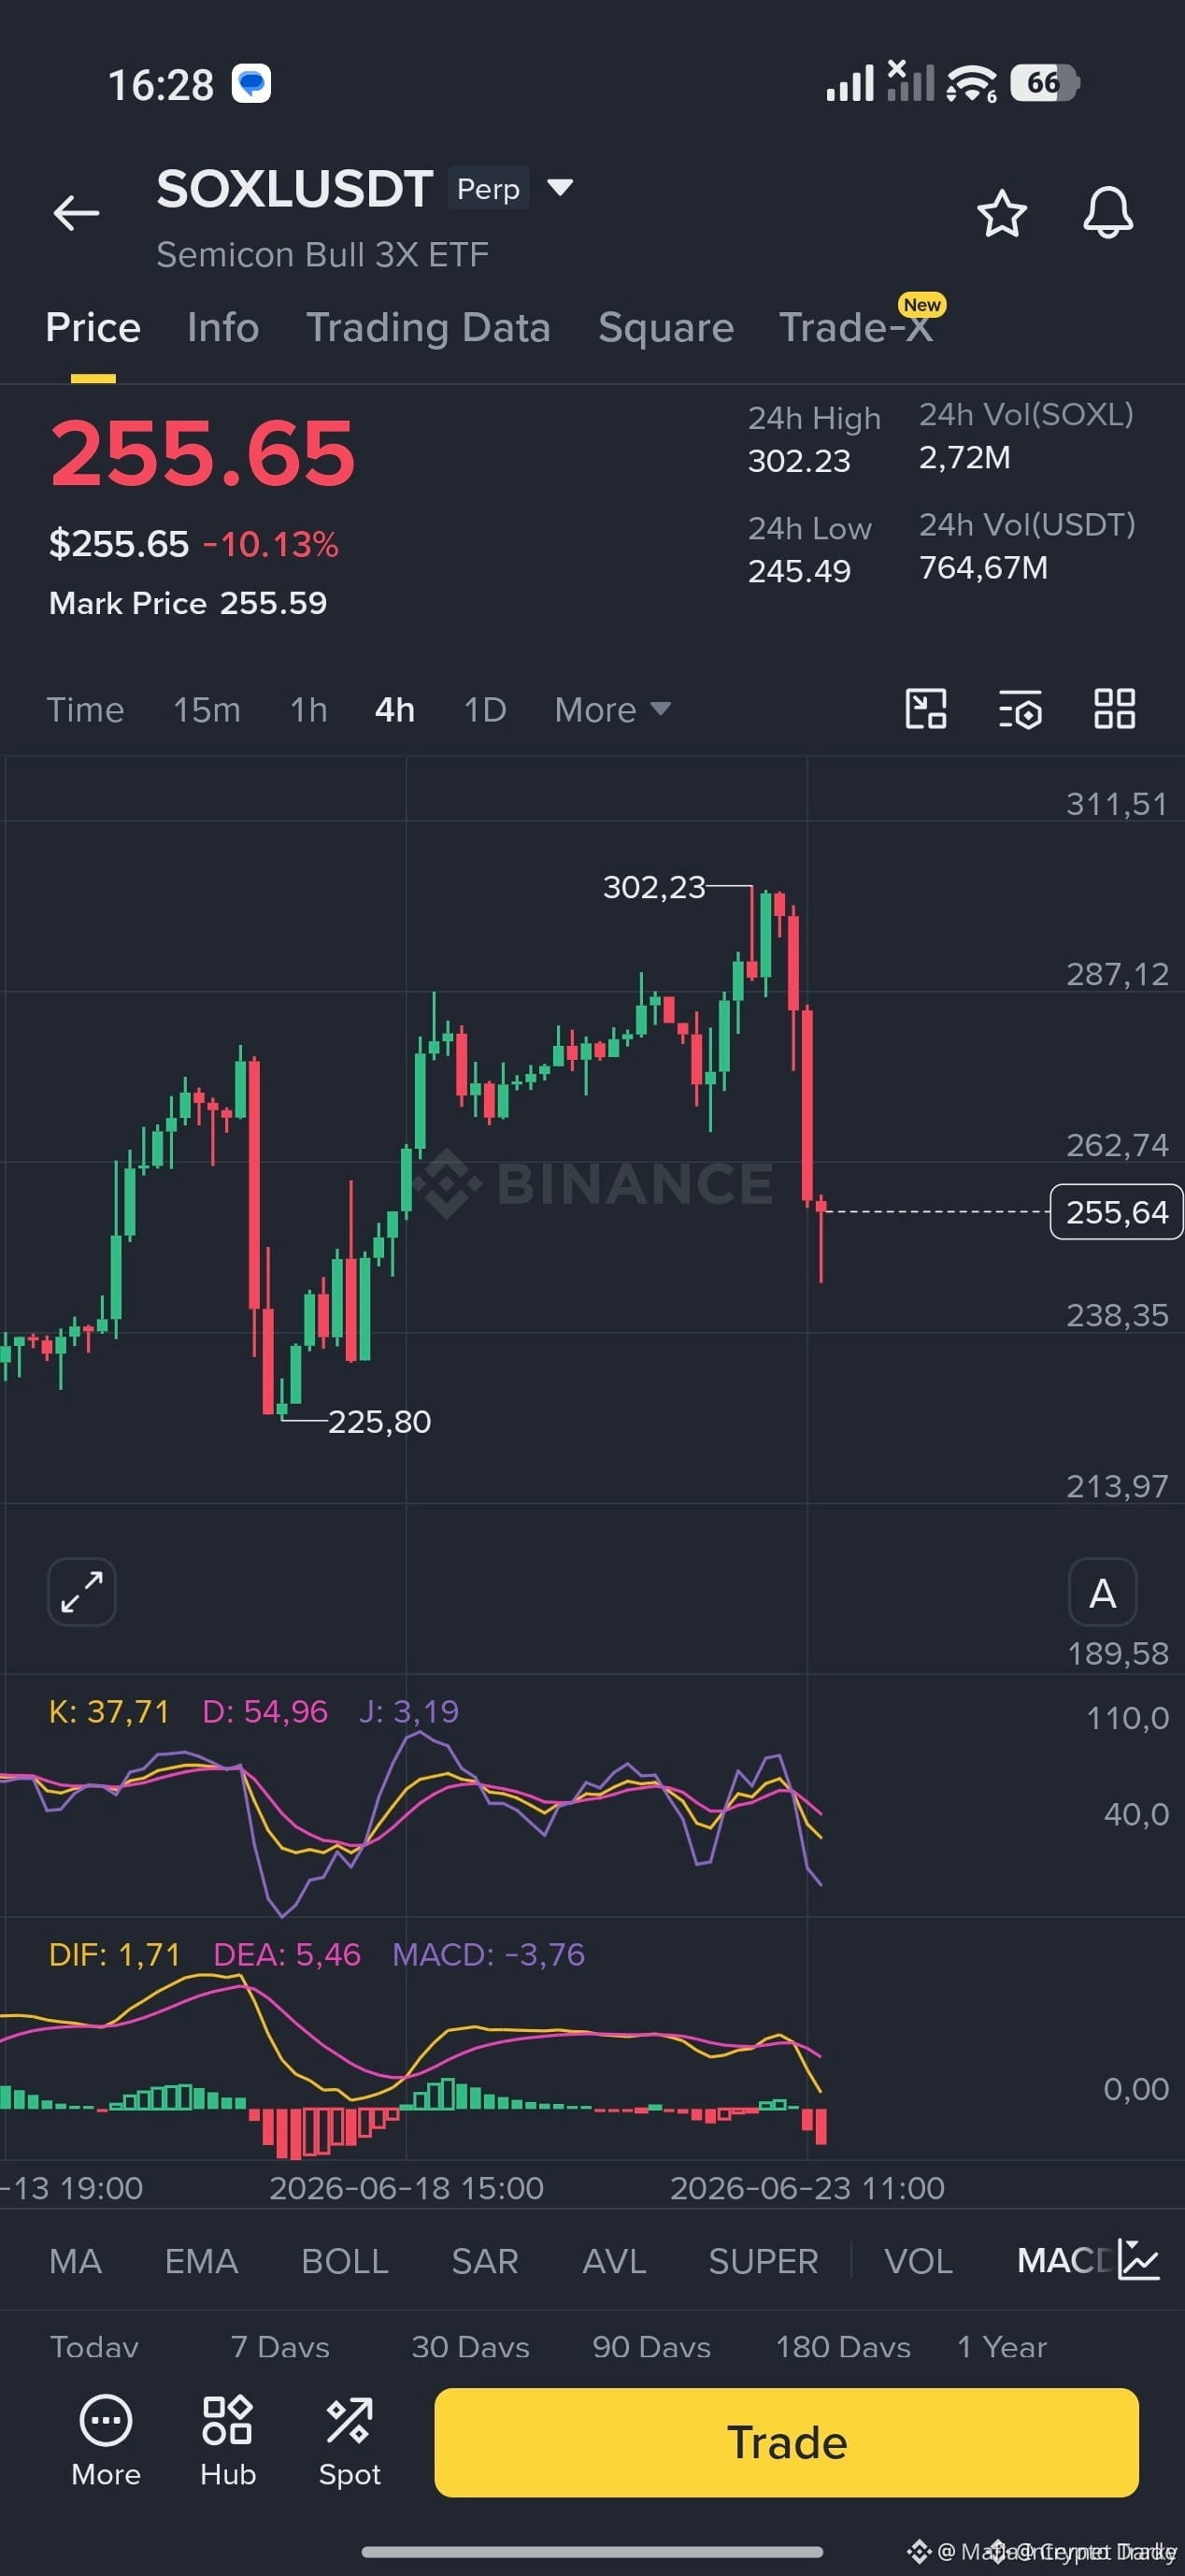The width and height of the screenshot is (1185, 2576).
Task: Go to Spot trading
Action: (x=349, y=2441)
